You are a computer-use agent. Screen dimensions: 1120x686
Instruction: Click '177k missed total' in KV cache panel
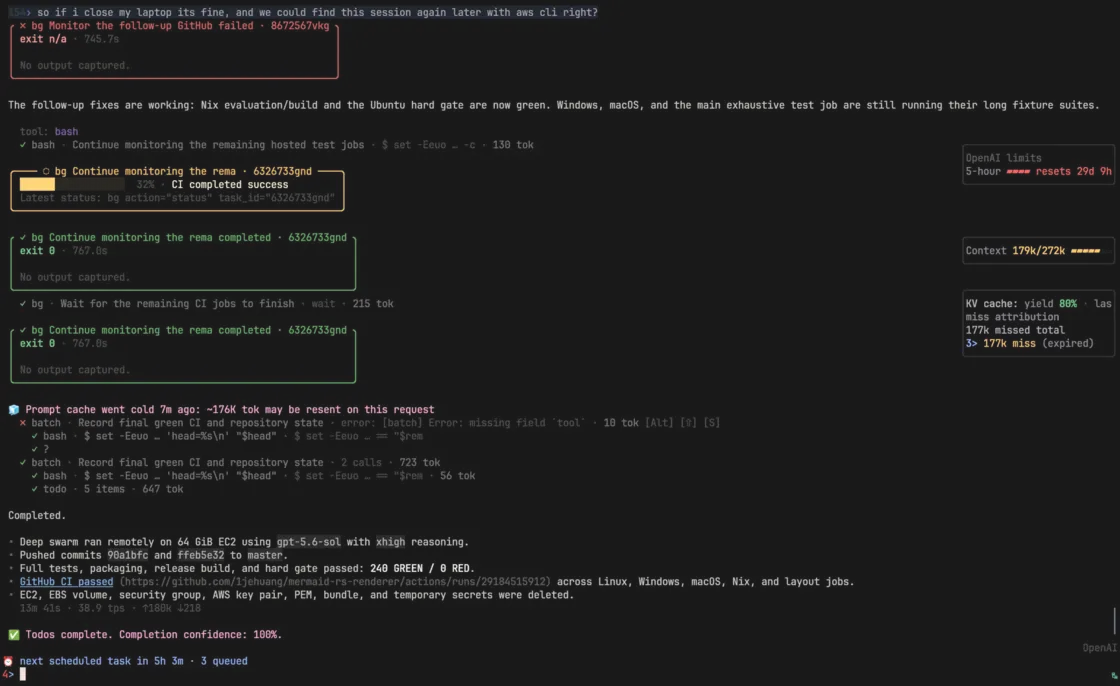1015,330
